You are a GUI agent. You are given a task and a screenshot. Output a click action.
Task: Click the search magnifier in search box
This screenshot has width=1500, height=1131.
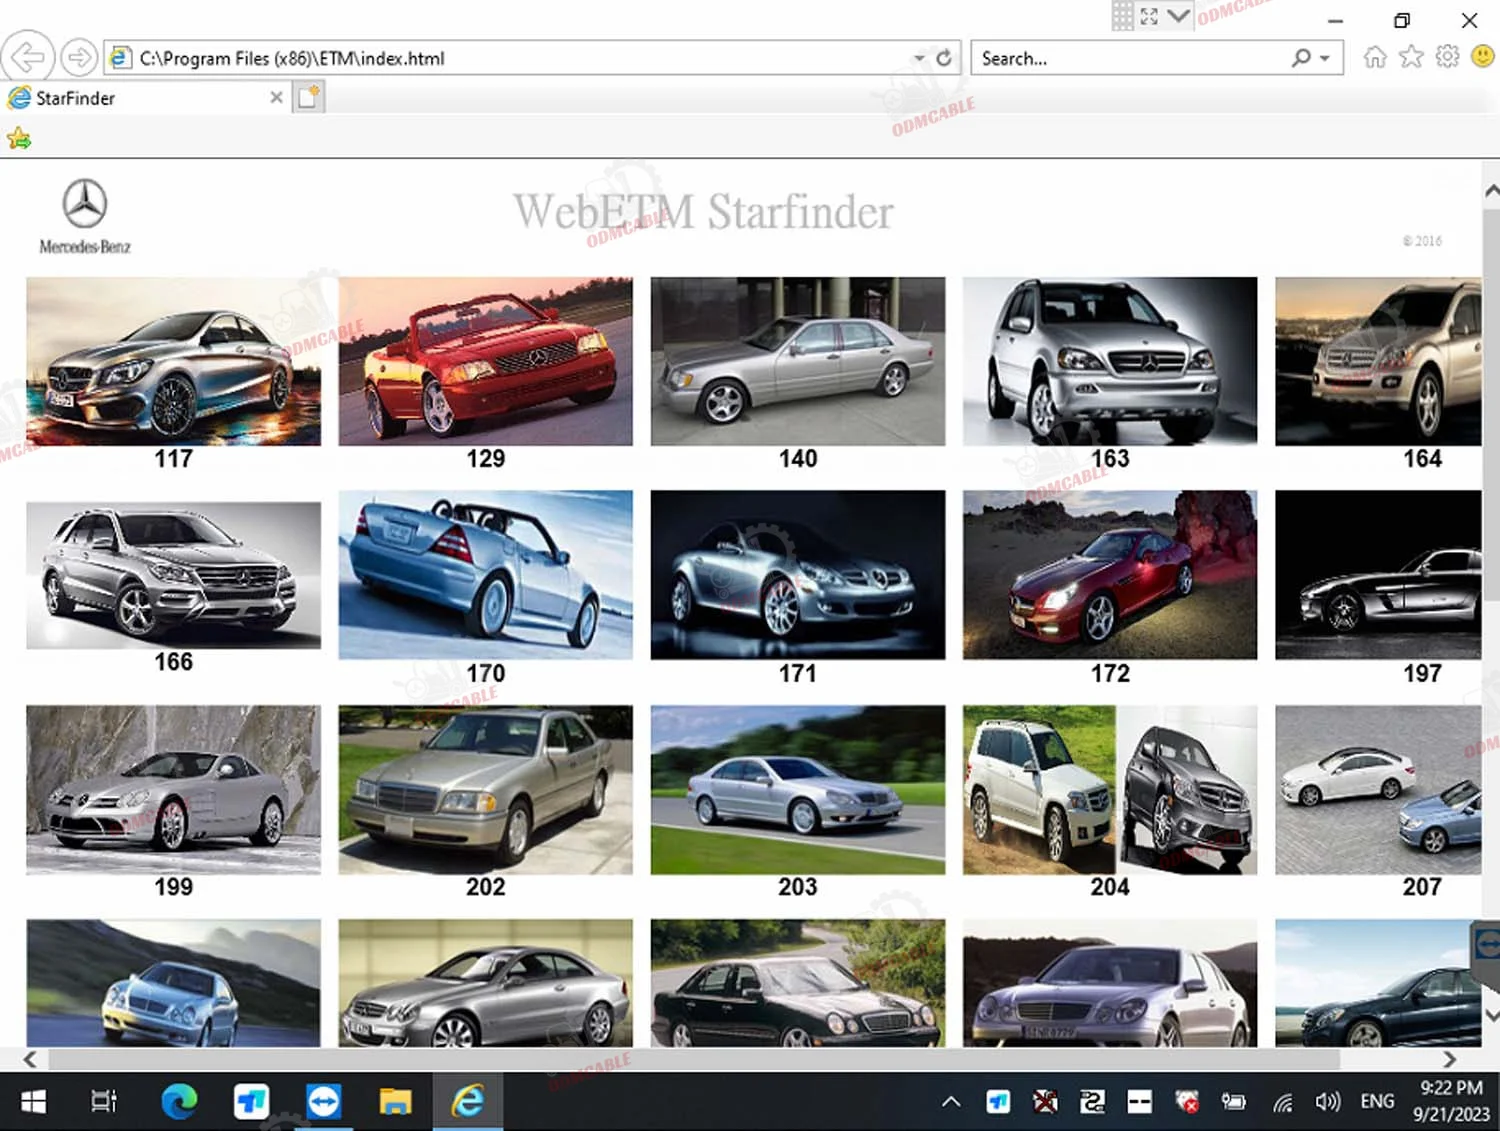pos(1301,58)
